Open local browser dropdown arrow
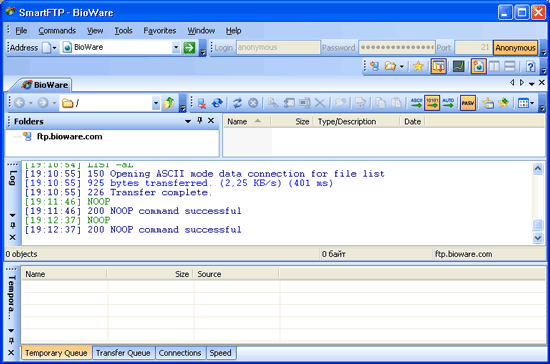The height and width of the screenshot is (364, 550). [x=402, y=66]
